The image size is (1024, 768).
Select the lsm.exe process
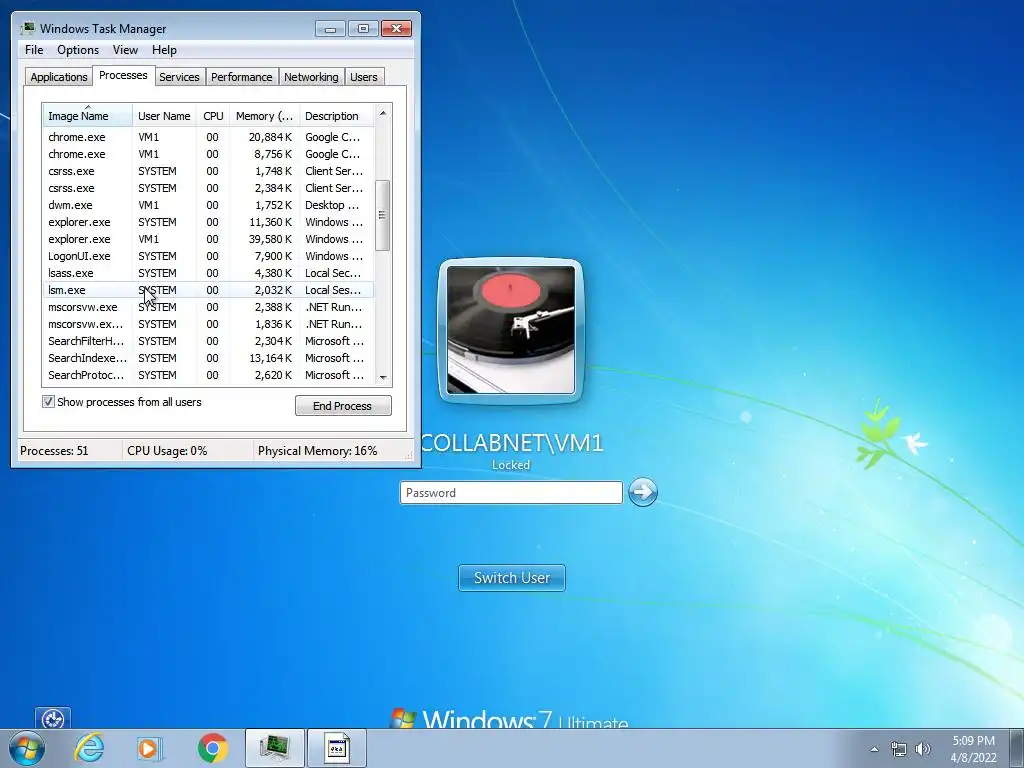tap(208, 290)
